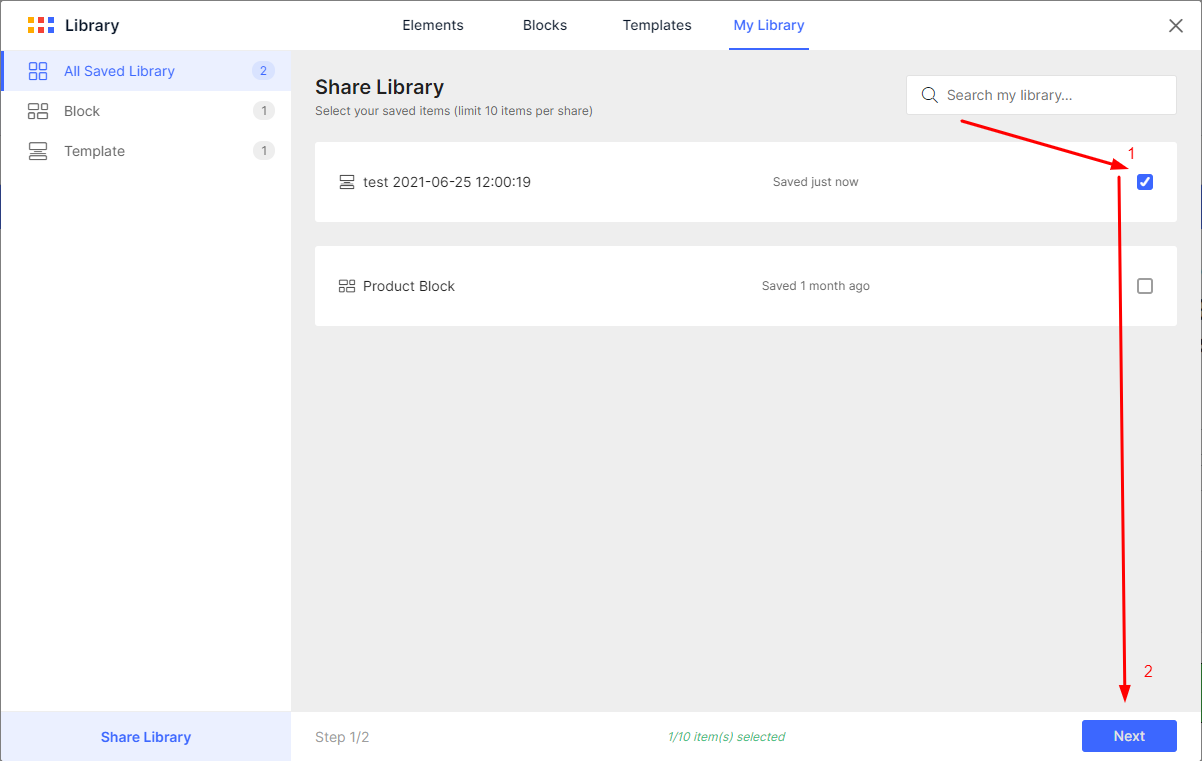Go to the Templates tab
Viewport: 1202px width, 761px height.
(x=657, y=25)
